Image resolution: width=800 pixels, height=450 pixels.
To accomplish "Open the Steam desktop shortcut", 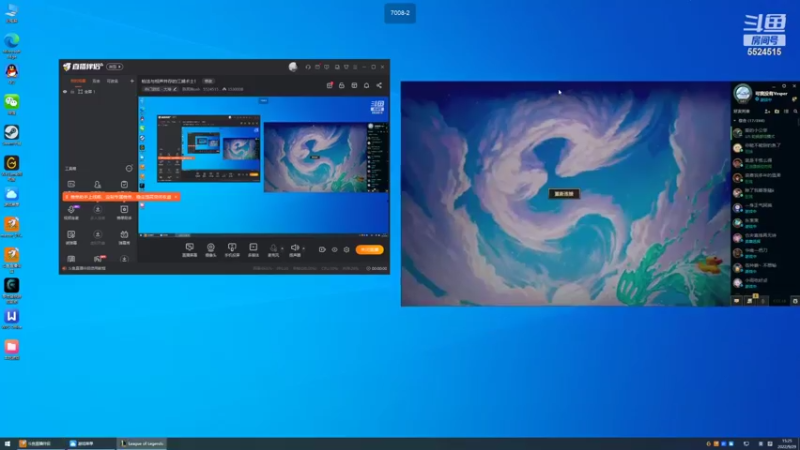I will pyautogui.click(x=12, y=135).
